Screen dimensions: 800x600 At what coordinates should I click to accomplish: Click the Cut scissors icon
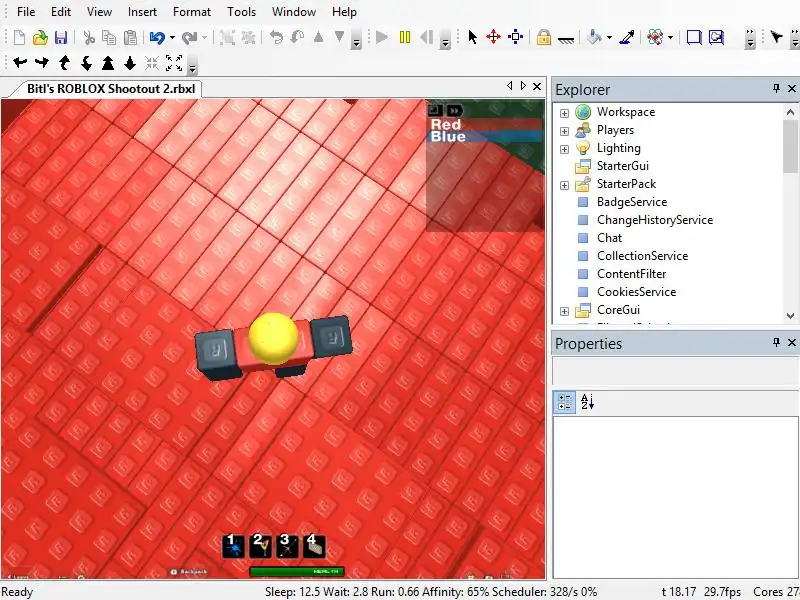point(89,37)
